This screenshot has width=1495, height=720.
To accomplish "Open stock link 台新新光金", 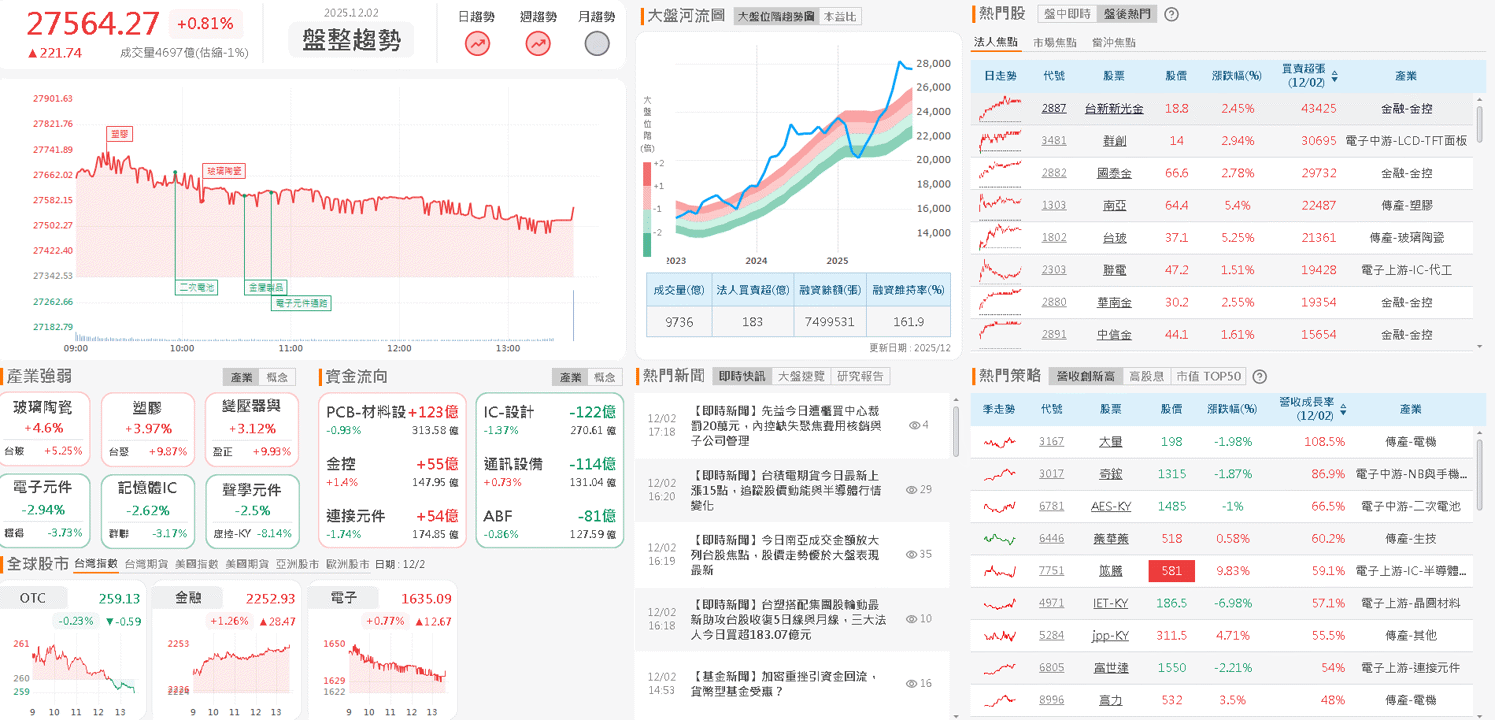I will tap(1114, 108).
